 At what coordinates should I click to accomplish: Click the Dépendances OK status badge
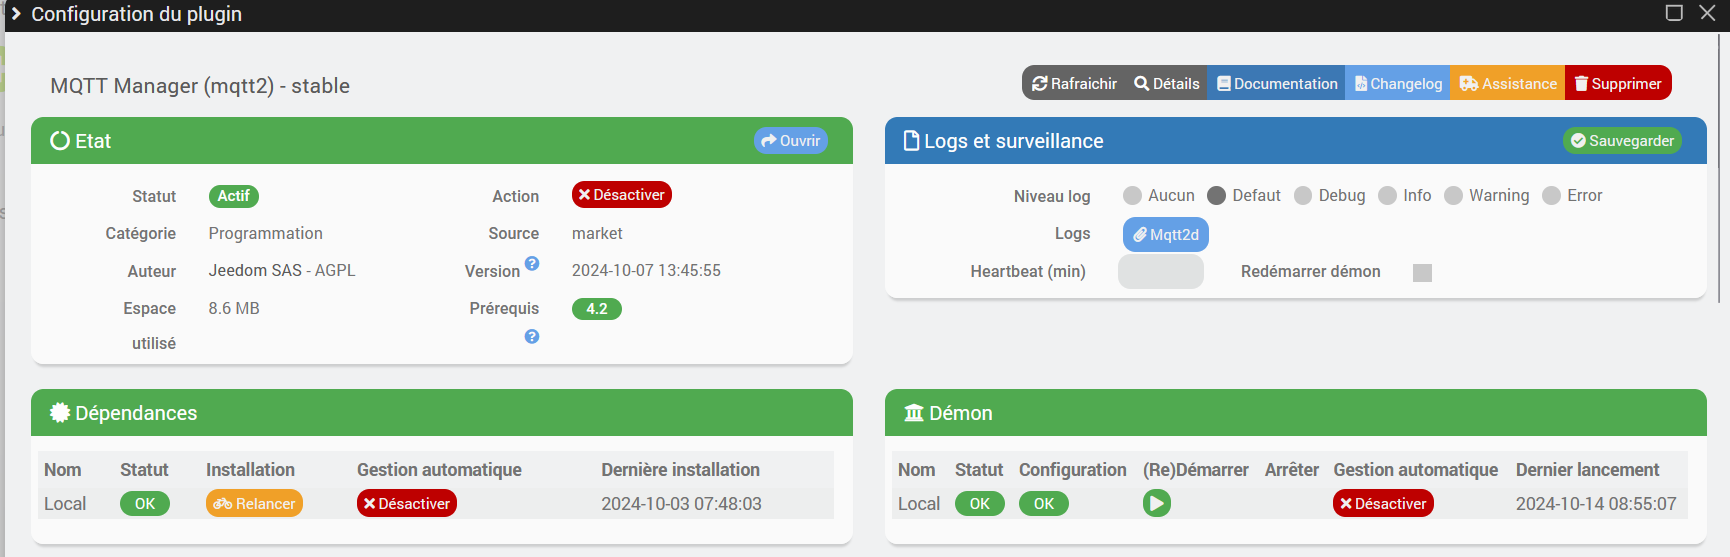[145, 504]
